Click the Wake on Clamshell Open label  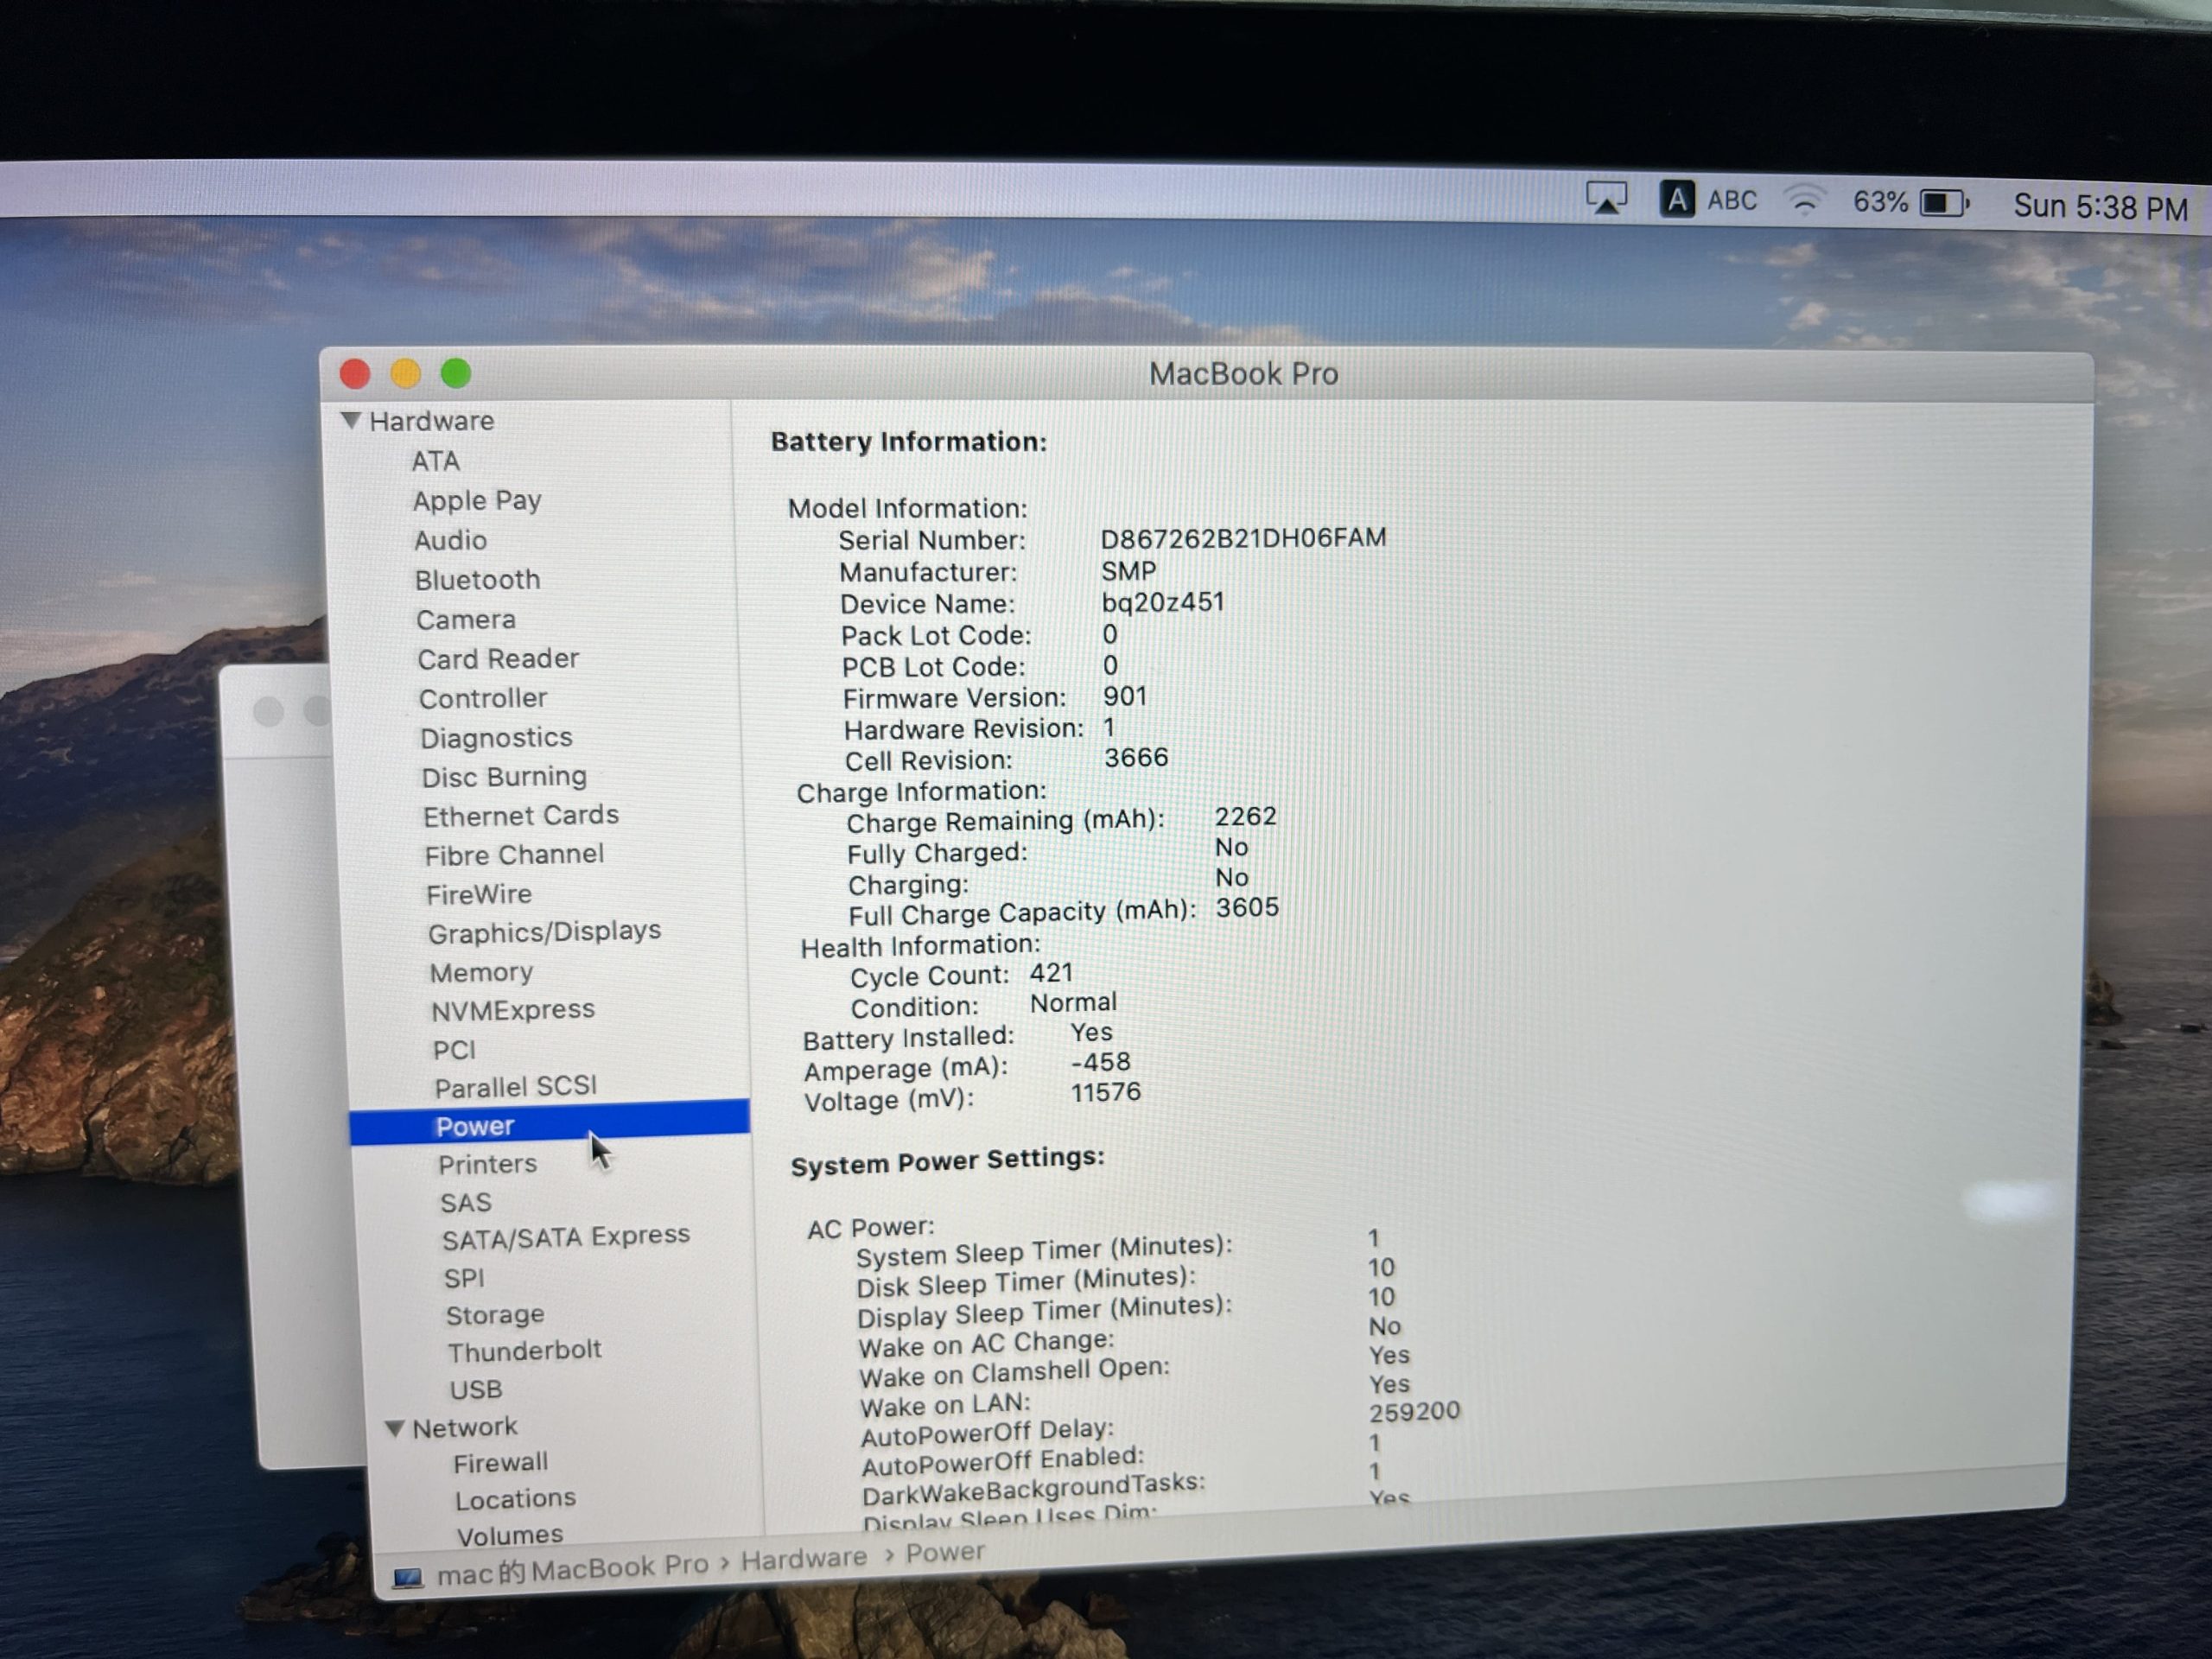(1014, 1372)
